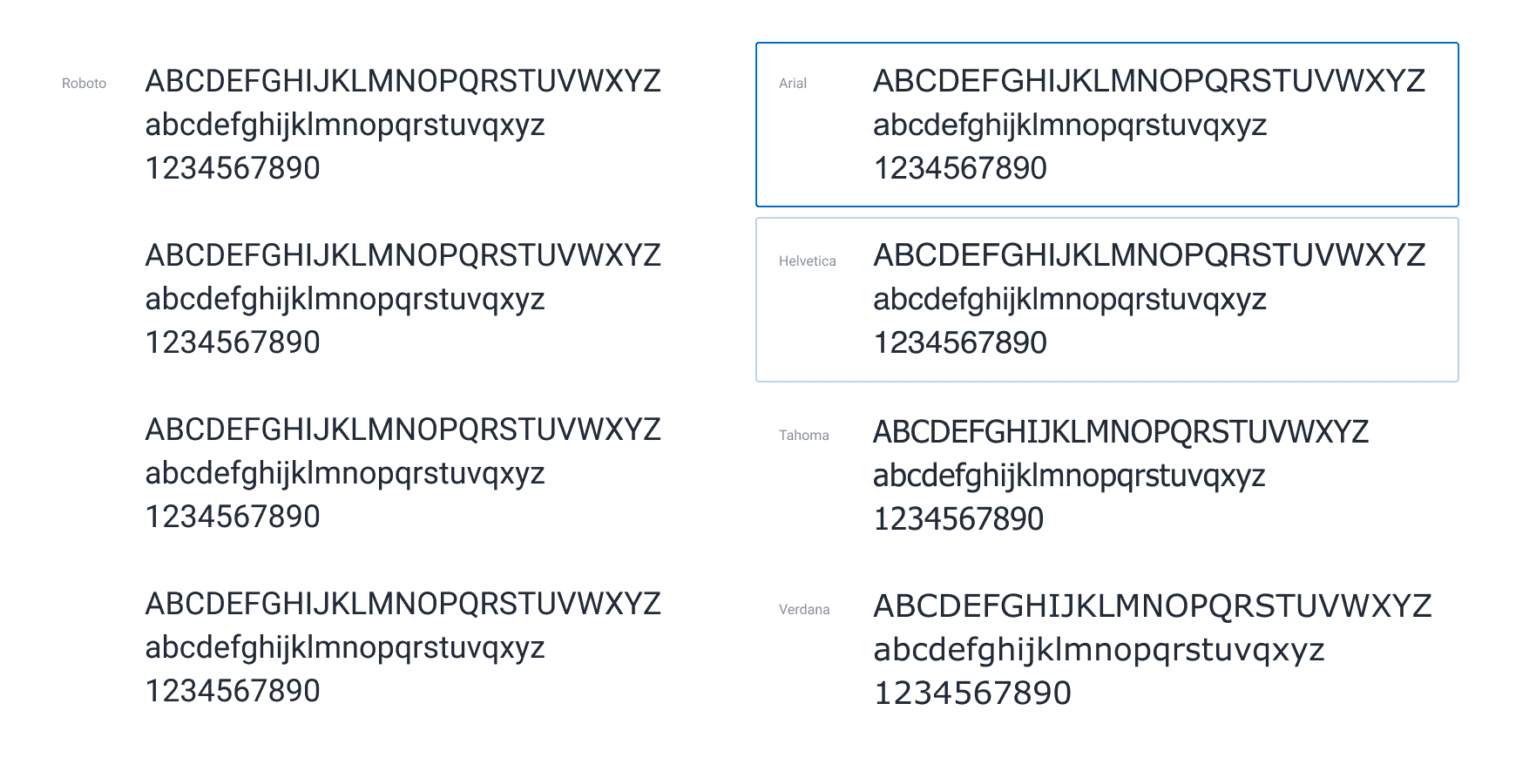Click the Roboto font name label
Viewport: 1536px width, 778px height.
click(84, 83)
